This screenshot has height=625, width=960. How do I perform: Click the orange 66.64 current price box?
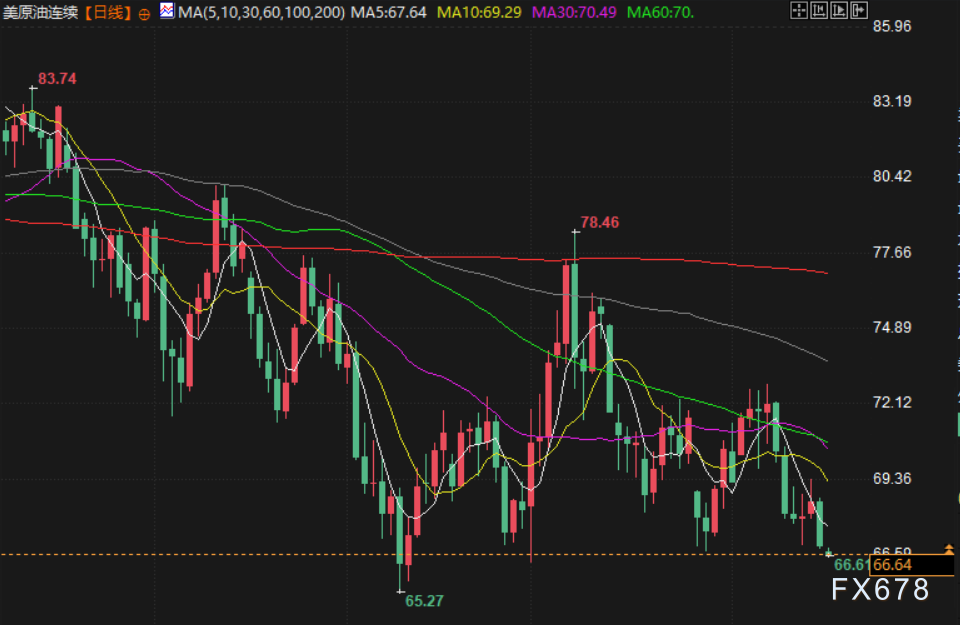pyautogui.click(x=912, y=566)
